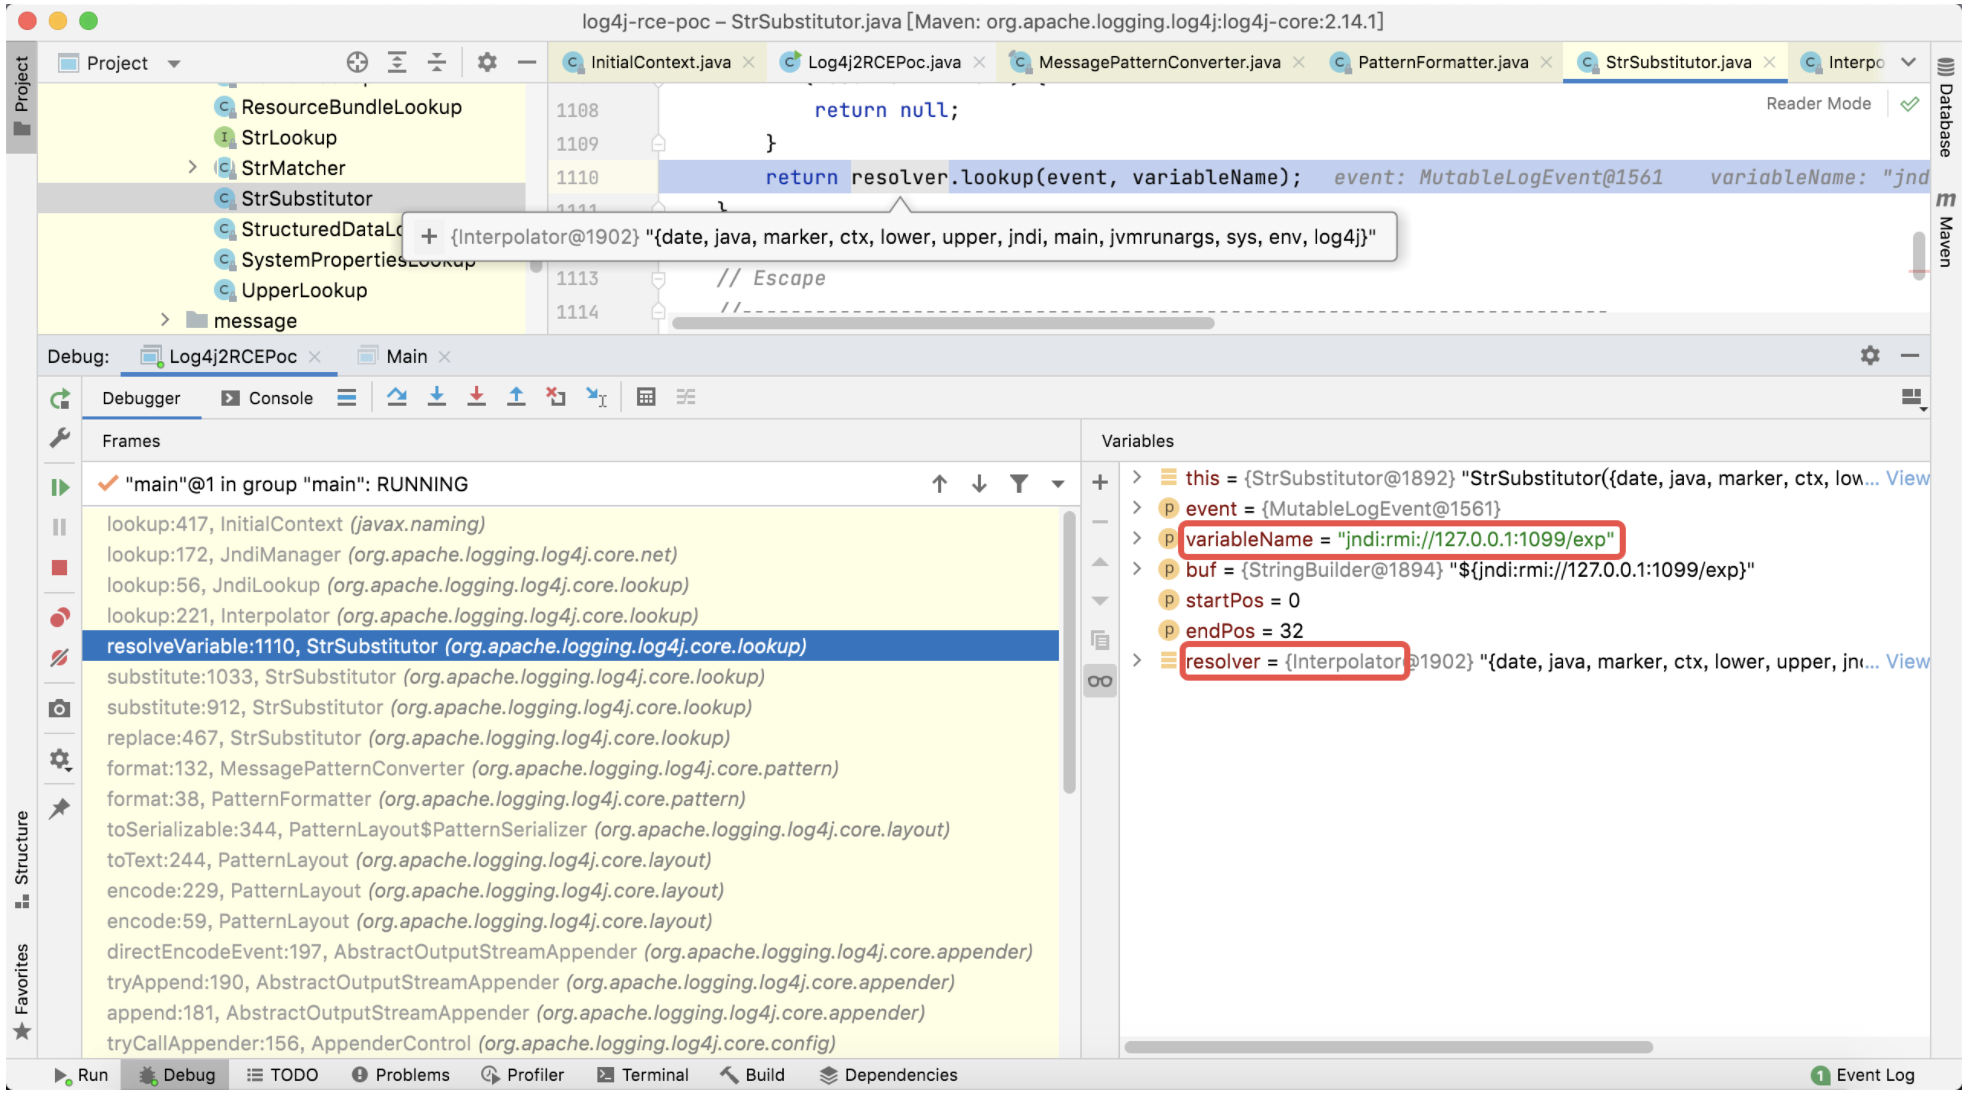Click the wrench modify run configuration icon
The height and width of the screenshot is (1096, 1968).
click(x=60, y=438)
